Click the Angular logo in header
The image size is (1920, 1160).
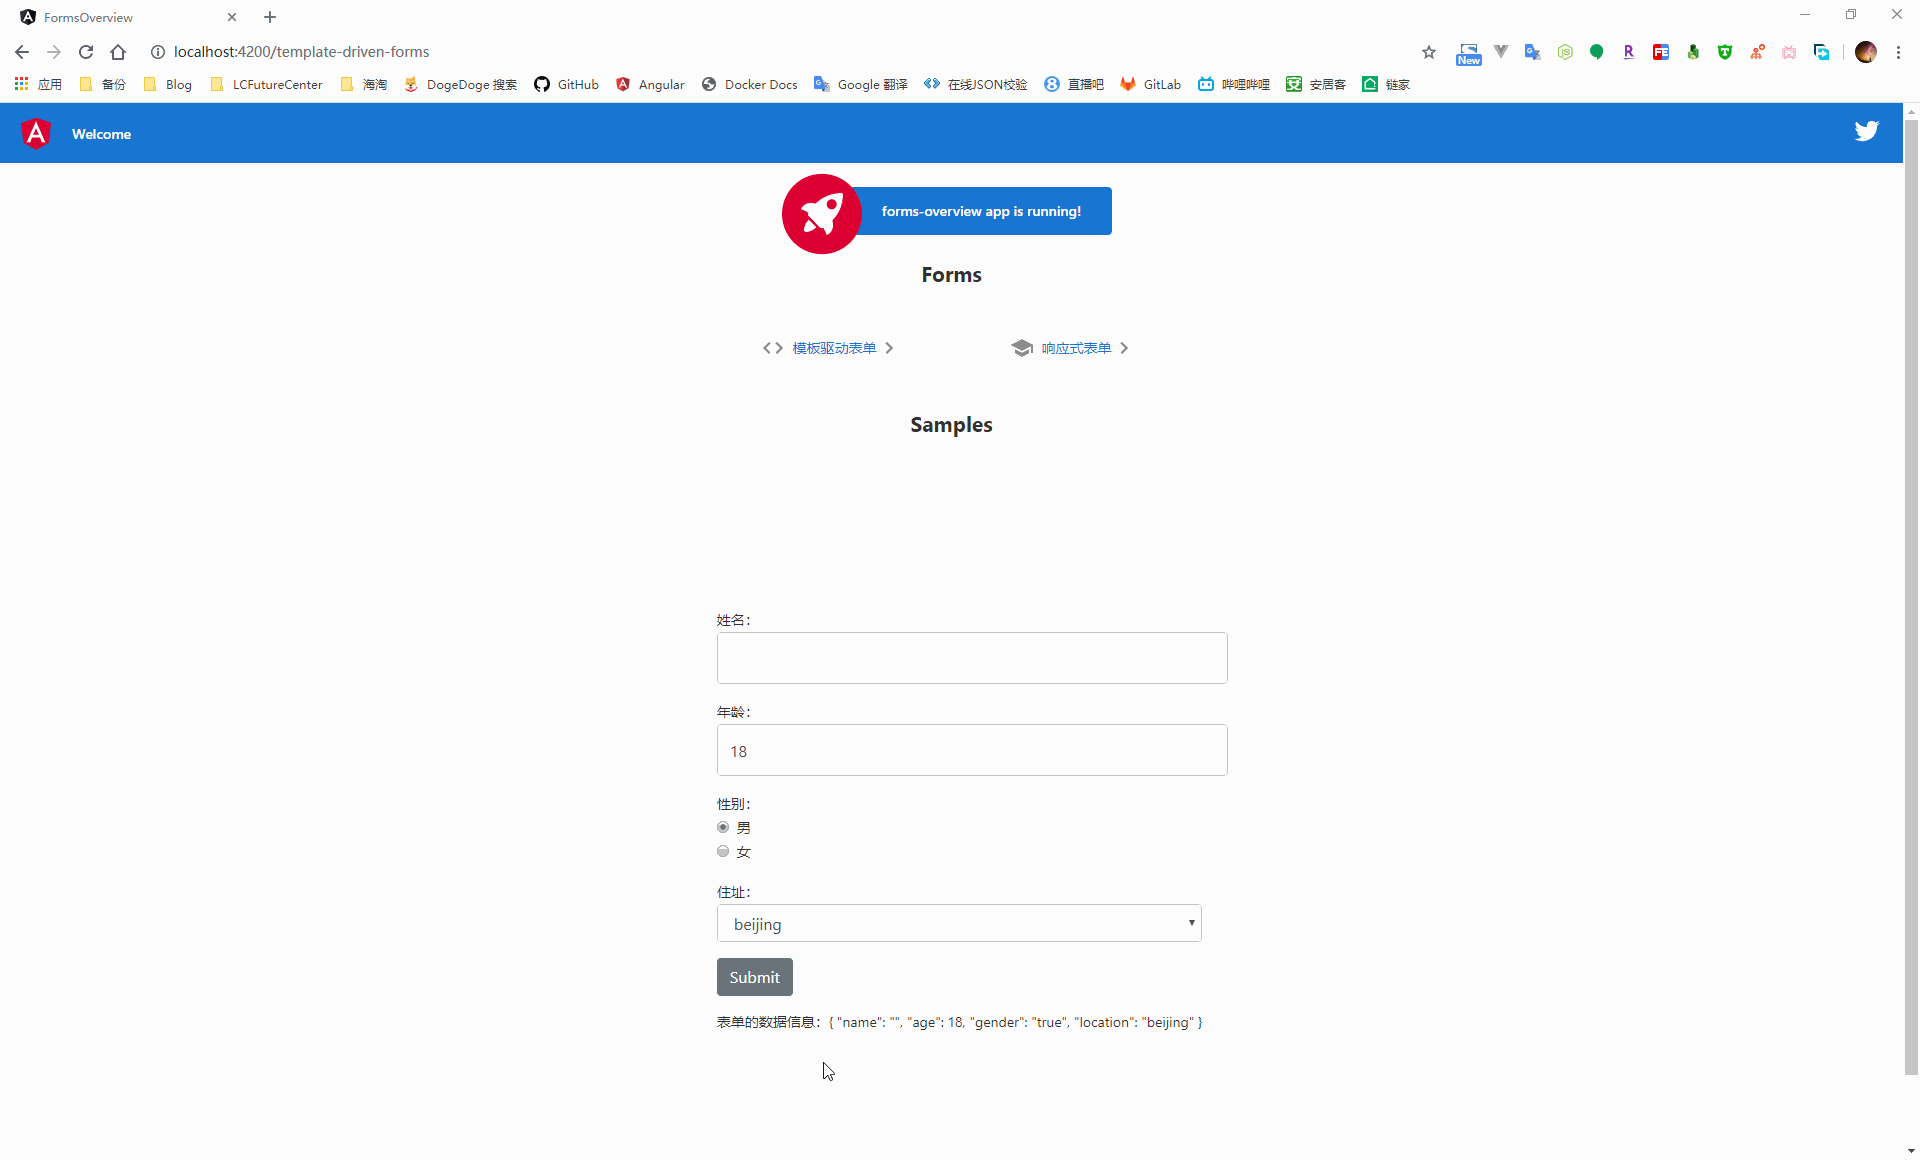tap(36, 133)
